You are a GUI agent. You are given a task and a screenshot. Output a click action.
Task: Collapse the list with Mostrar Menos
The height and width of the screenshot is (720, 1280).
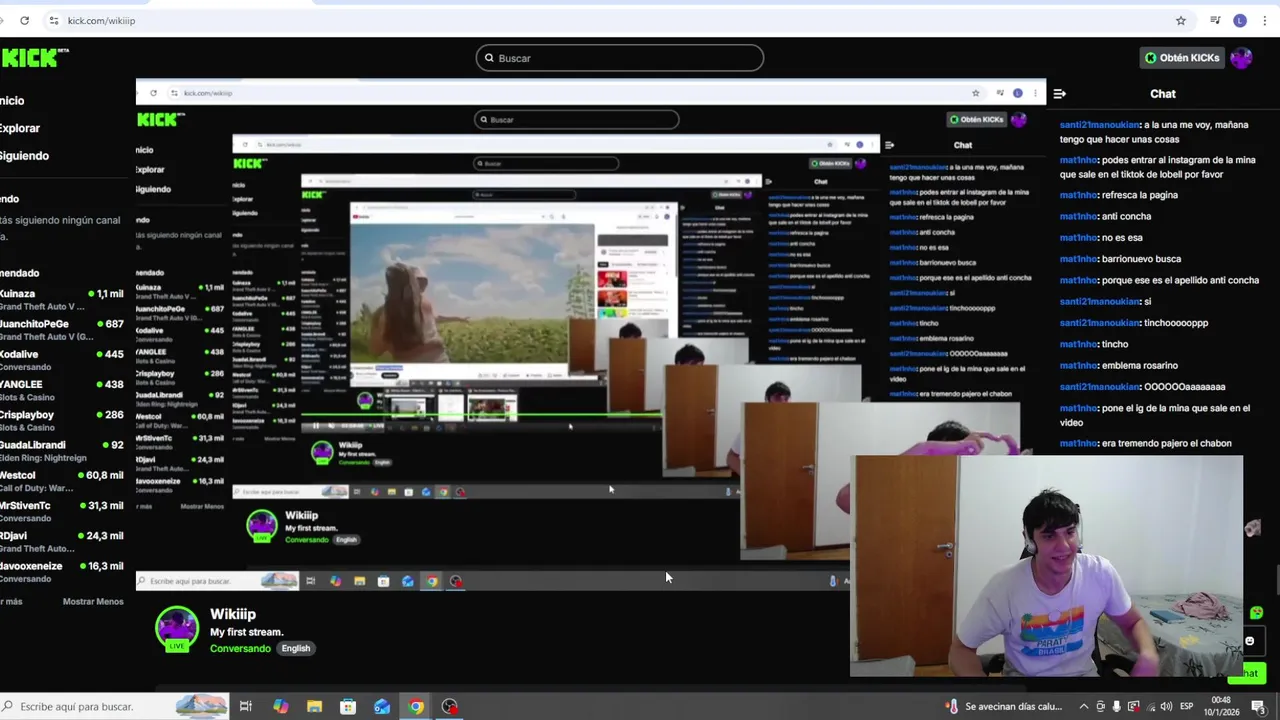click(x=93, y=602)
